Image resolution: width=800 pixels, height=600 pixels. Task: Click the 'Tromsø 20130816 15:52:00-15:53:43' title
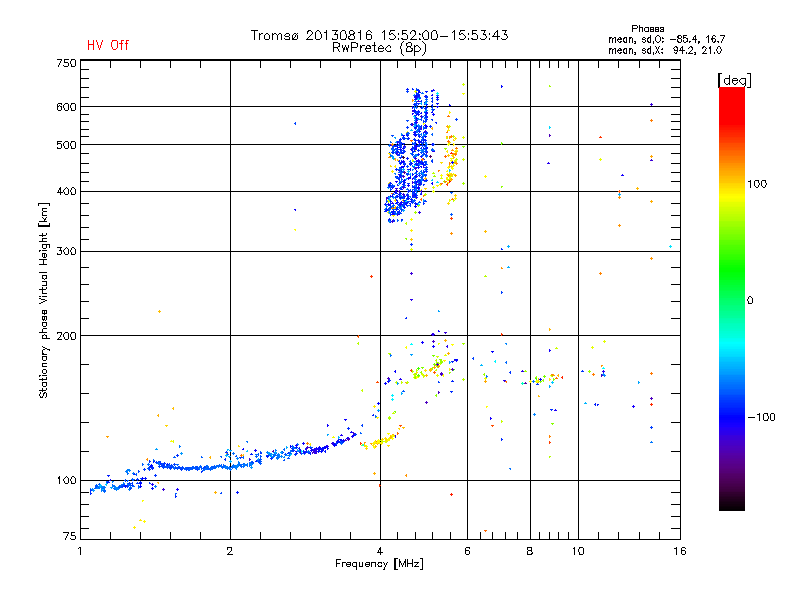point(379,35)
